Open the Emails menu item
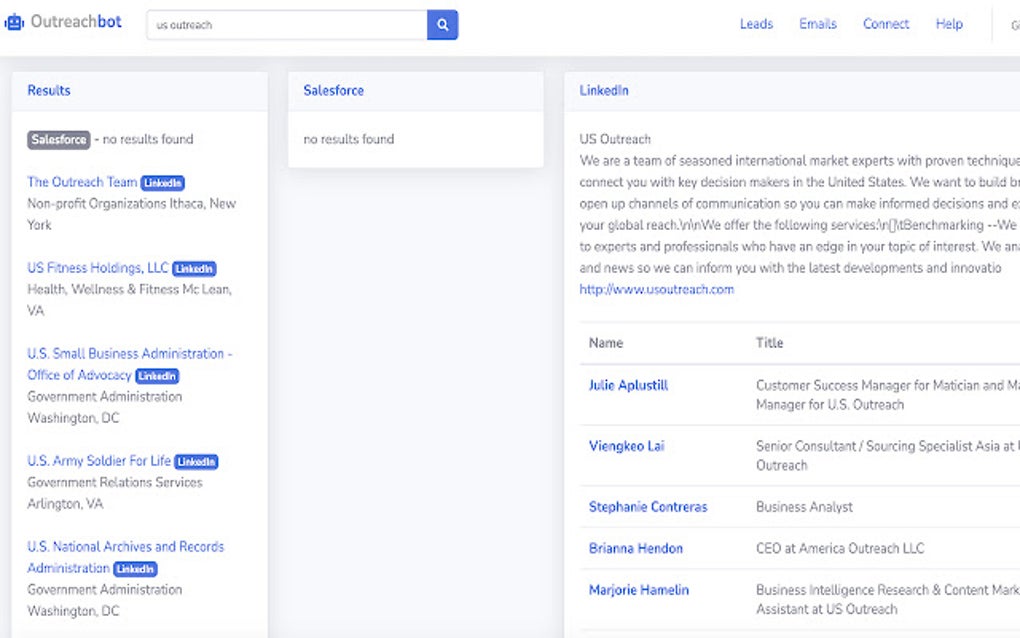Viewport: 1020px width, 638px height. pos(818,24)
